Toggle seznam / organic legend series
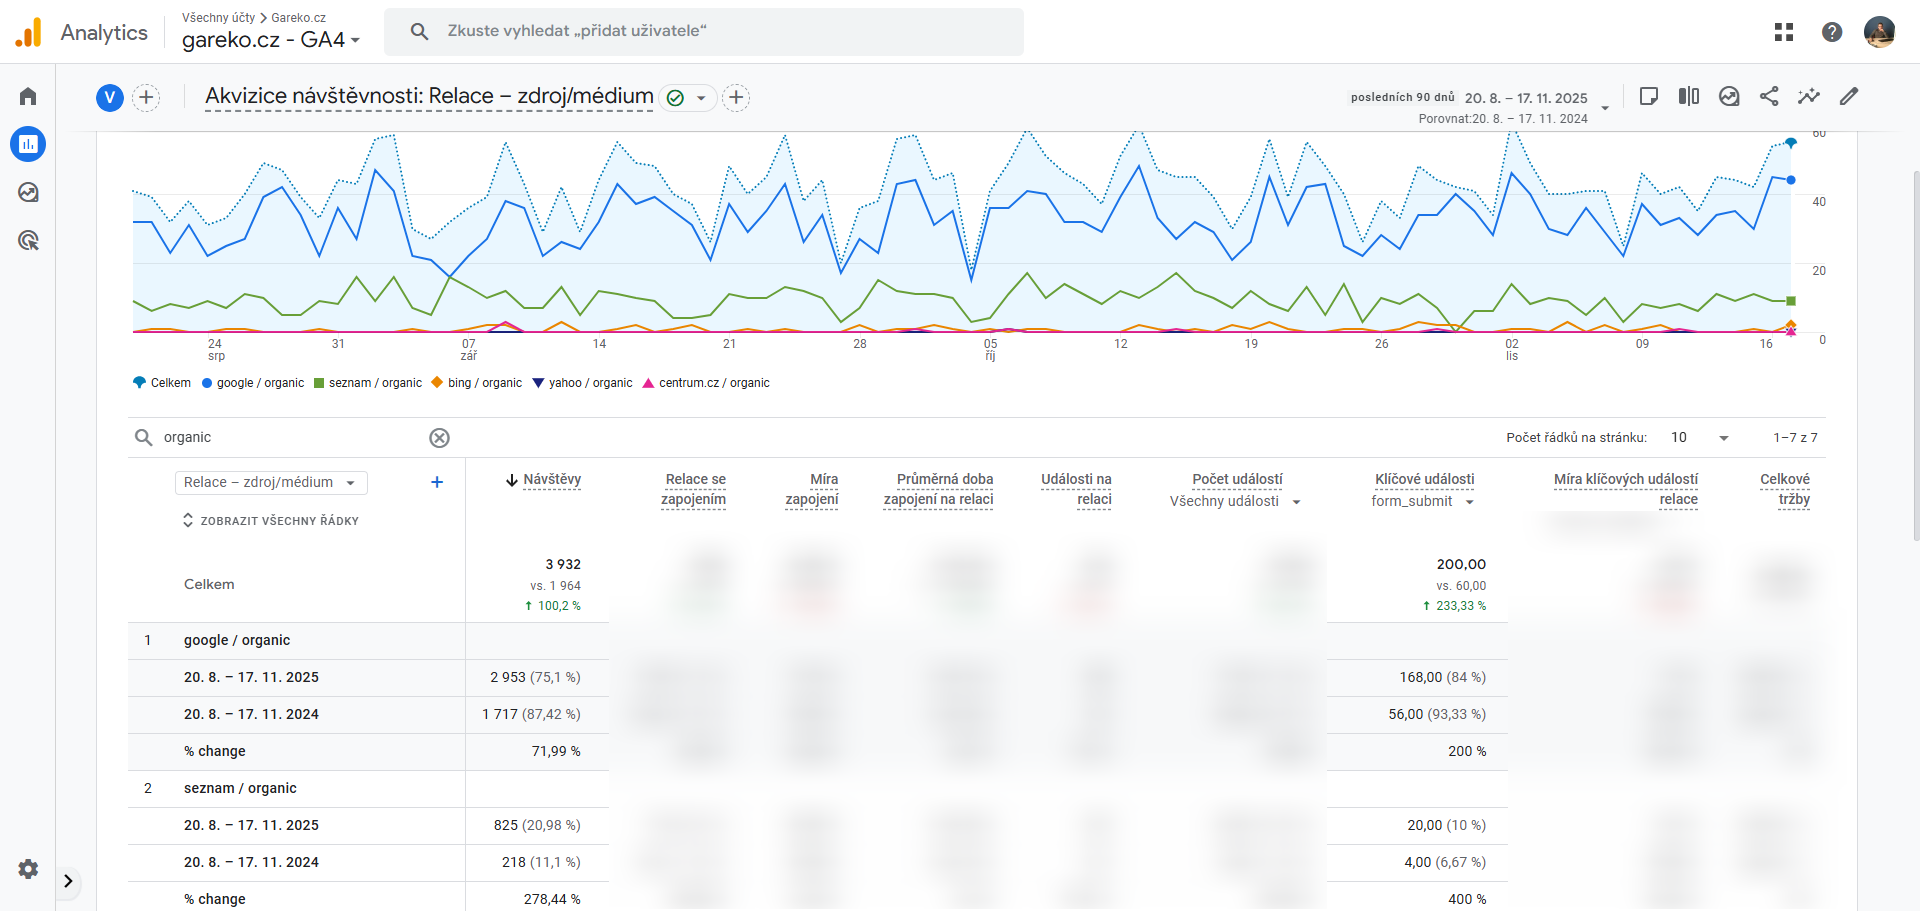1920x911 pixels. click(x=368, y=383)
